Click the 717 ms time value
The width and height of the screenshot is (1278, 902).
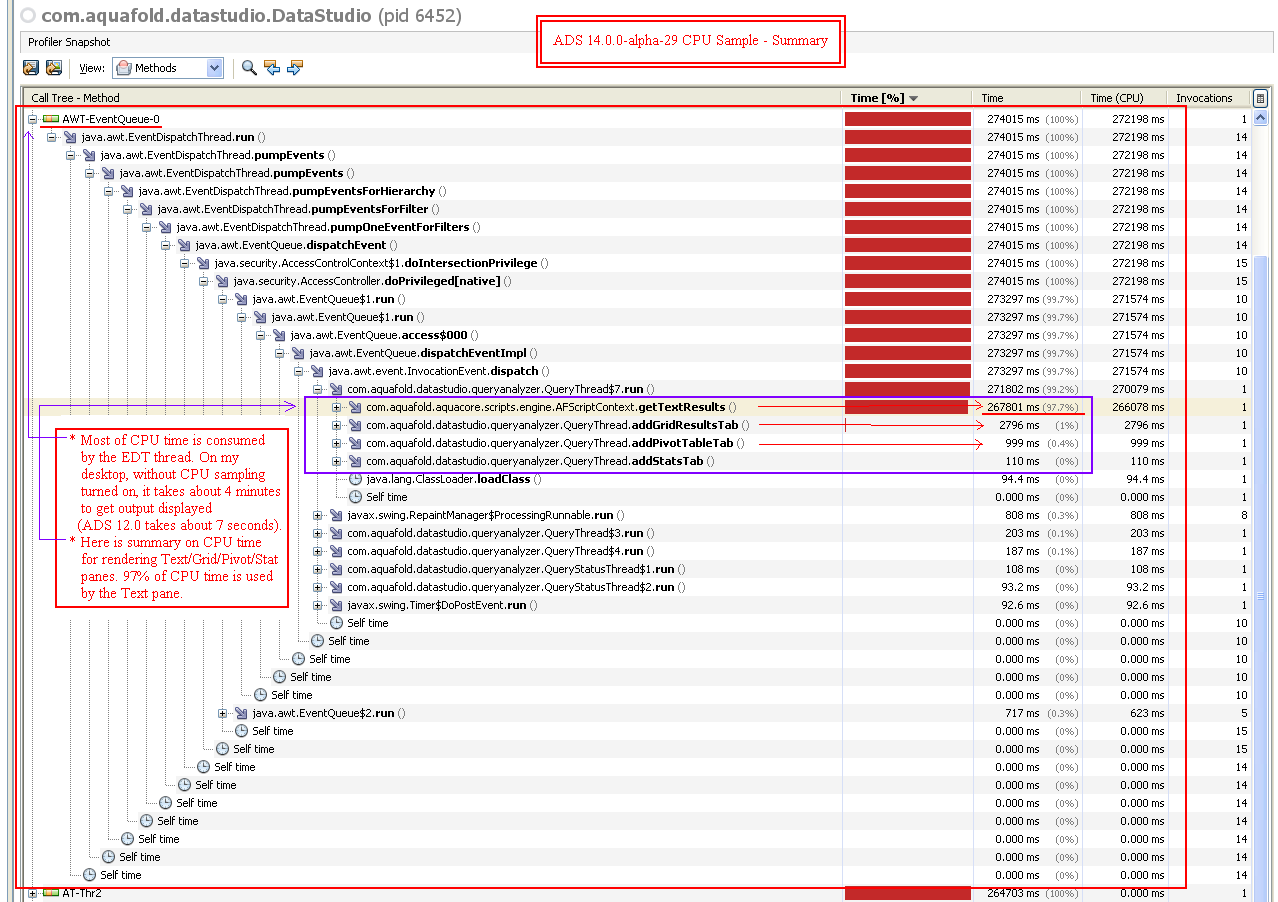pos(1021,713)
